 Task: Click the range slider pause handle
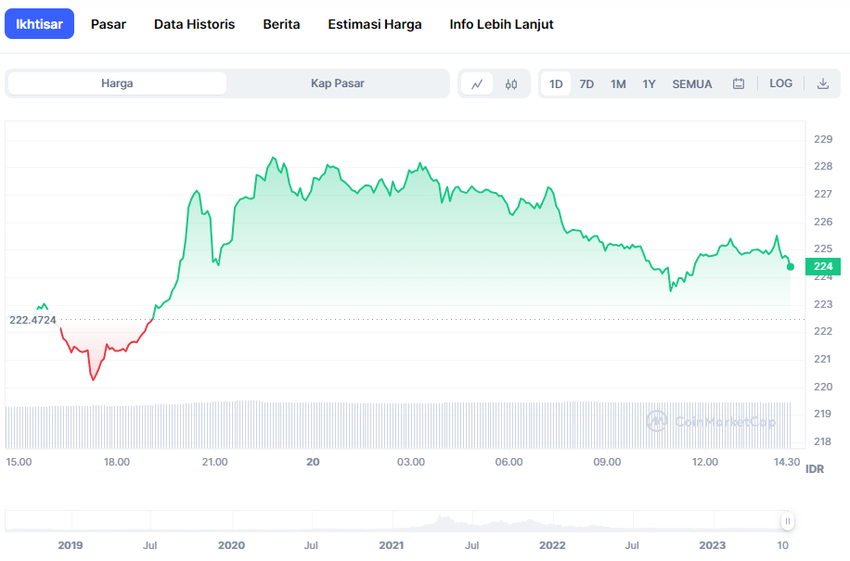pyautogui.click(x=788, y=521)
